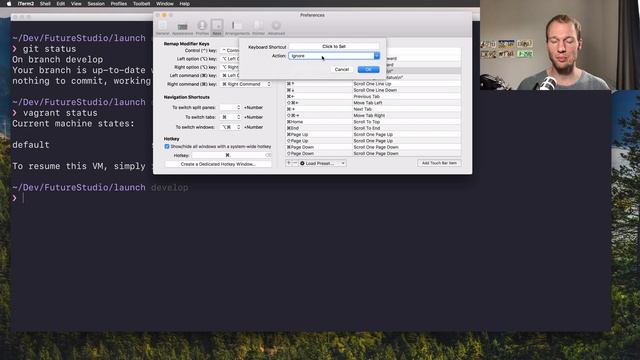Open the Profiles menu in the menu bar
Image resolution: width=640 pixels, height=360 pixels.
(119, 4)
